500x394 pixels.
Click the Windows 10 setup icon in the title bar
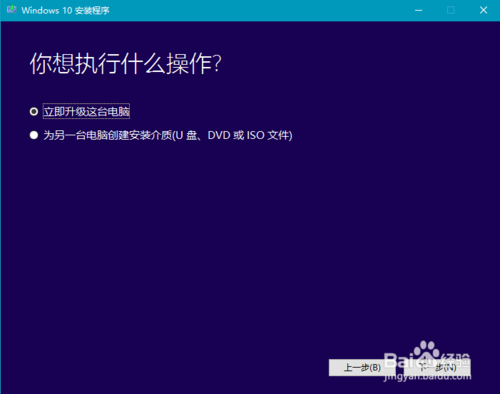click(x=12, y=9)
